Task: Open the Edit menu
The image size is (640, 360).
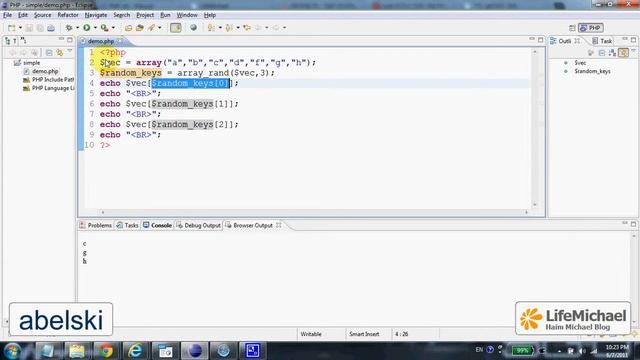Action: point(23,15)
